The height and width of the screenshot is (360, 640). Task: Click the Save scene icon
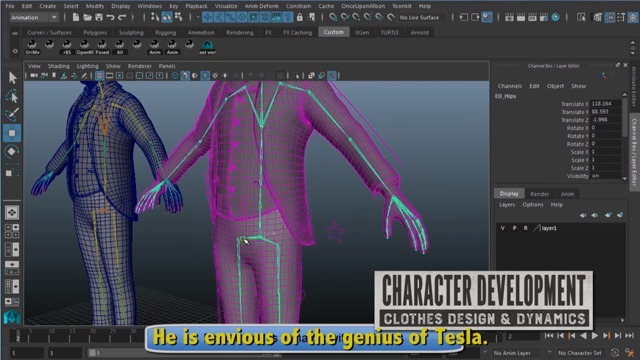pos(99,17)
